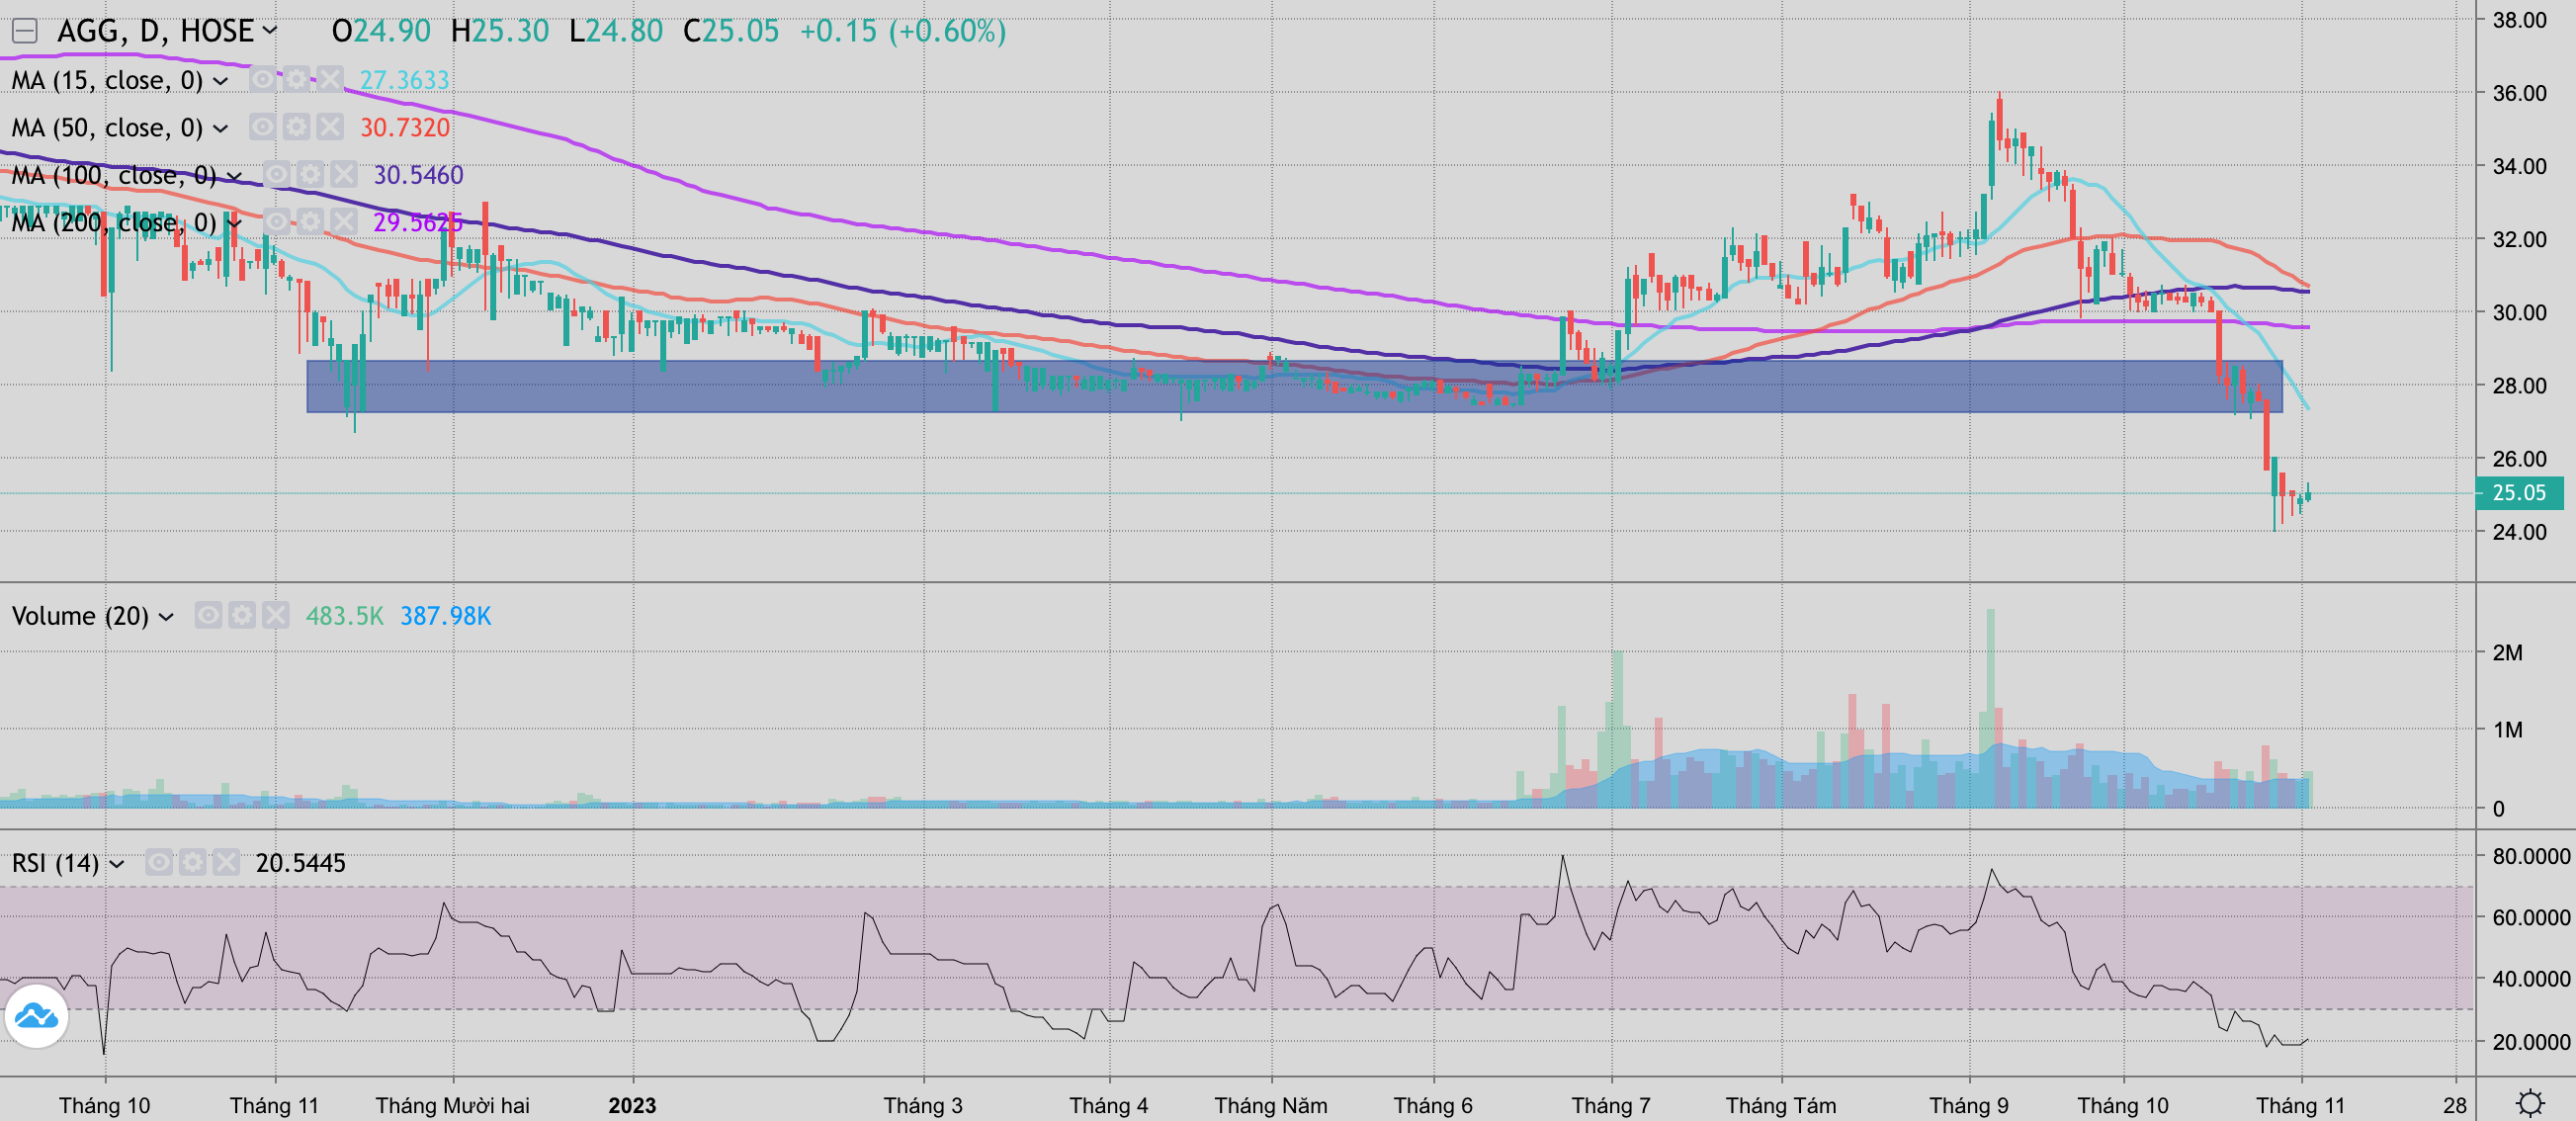Click 36.00 on the price scale
Viewport: 2576px width, 1121px height.
pyautogui.click(x=2519, y=93)
